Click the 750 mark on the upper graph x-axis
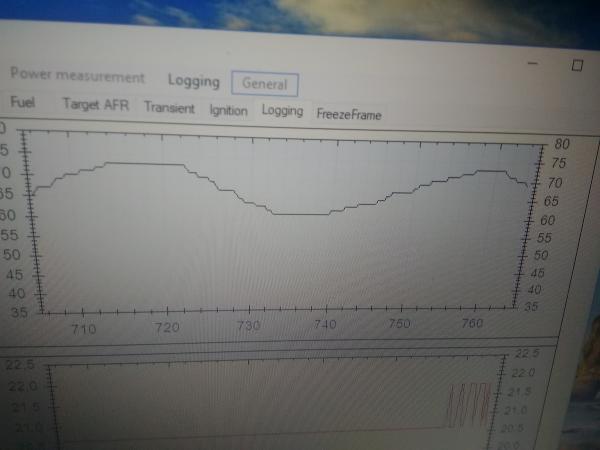The image size is (600, 450). pos(399,324)
